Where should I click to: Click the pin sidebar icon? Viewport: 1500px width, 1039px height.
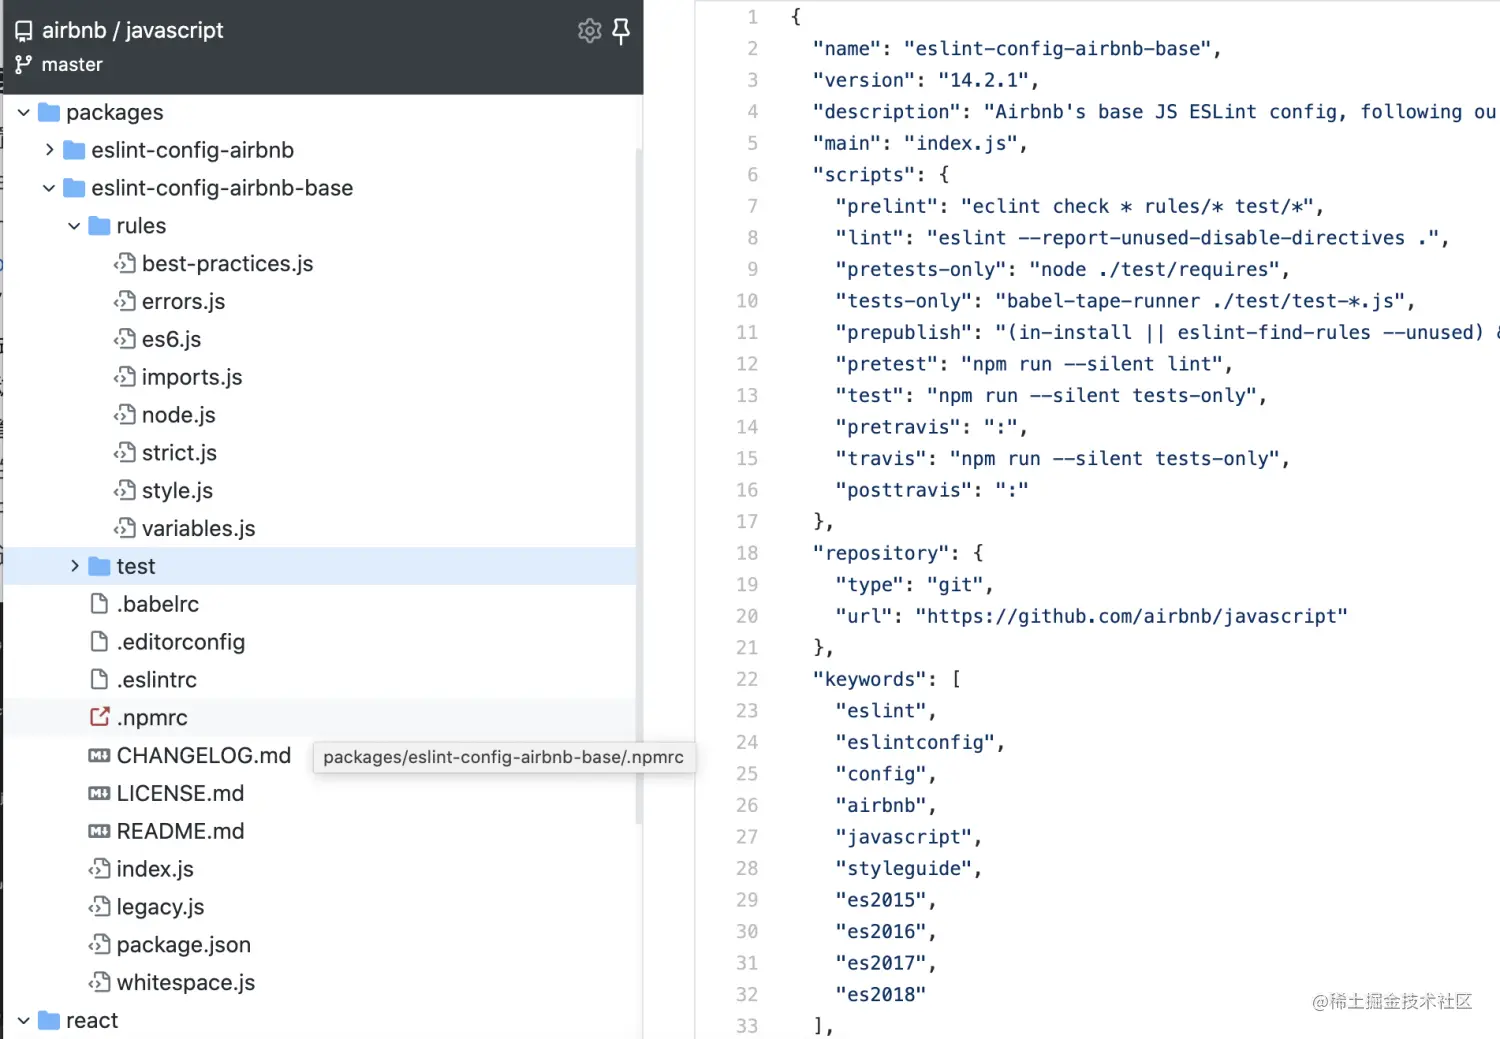(x=621, y=31)
